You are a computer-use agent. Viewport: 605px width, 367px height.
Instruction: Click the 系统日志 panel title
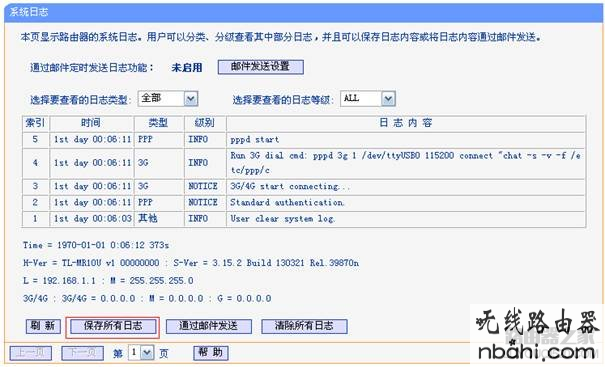click(29, 12)
